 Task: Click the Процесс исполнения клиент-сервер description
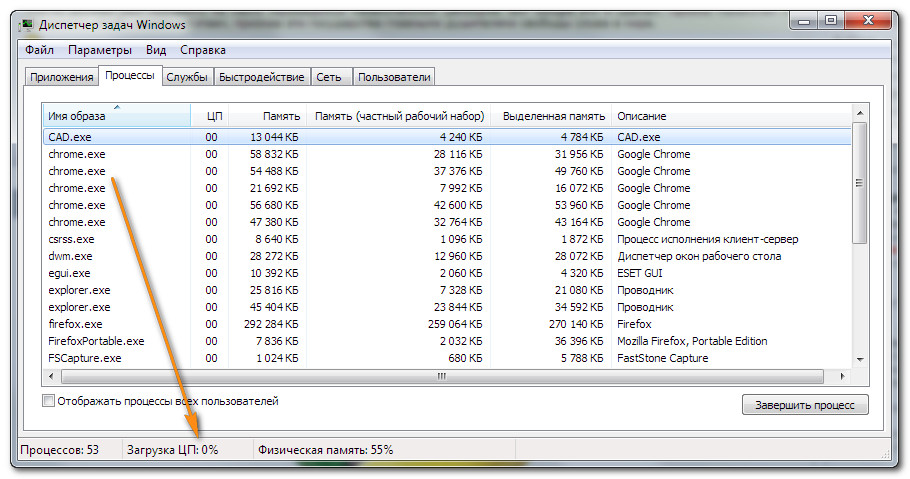707,239
